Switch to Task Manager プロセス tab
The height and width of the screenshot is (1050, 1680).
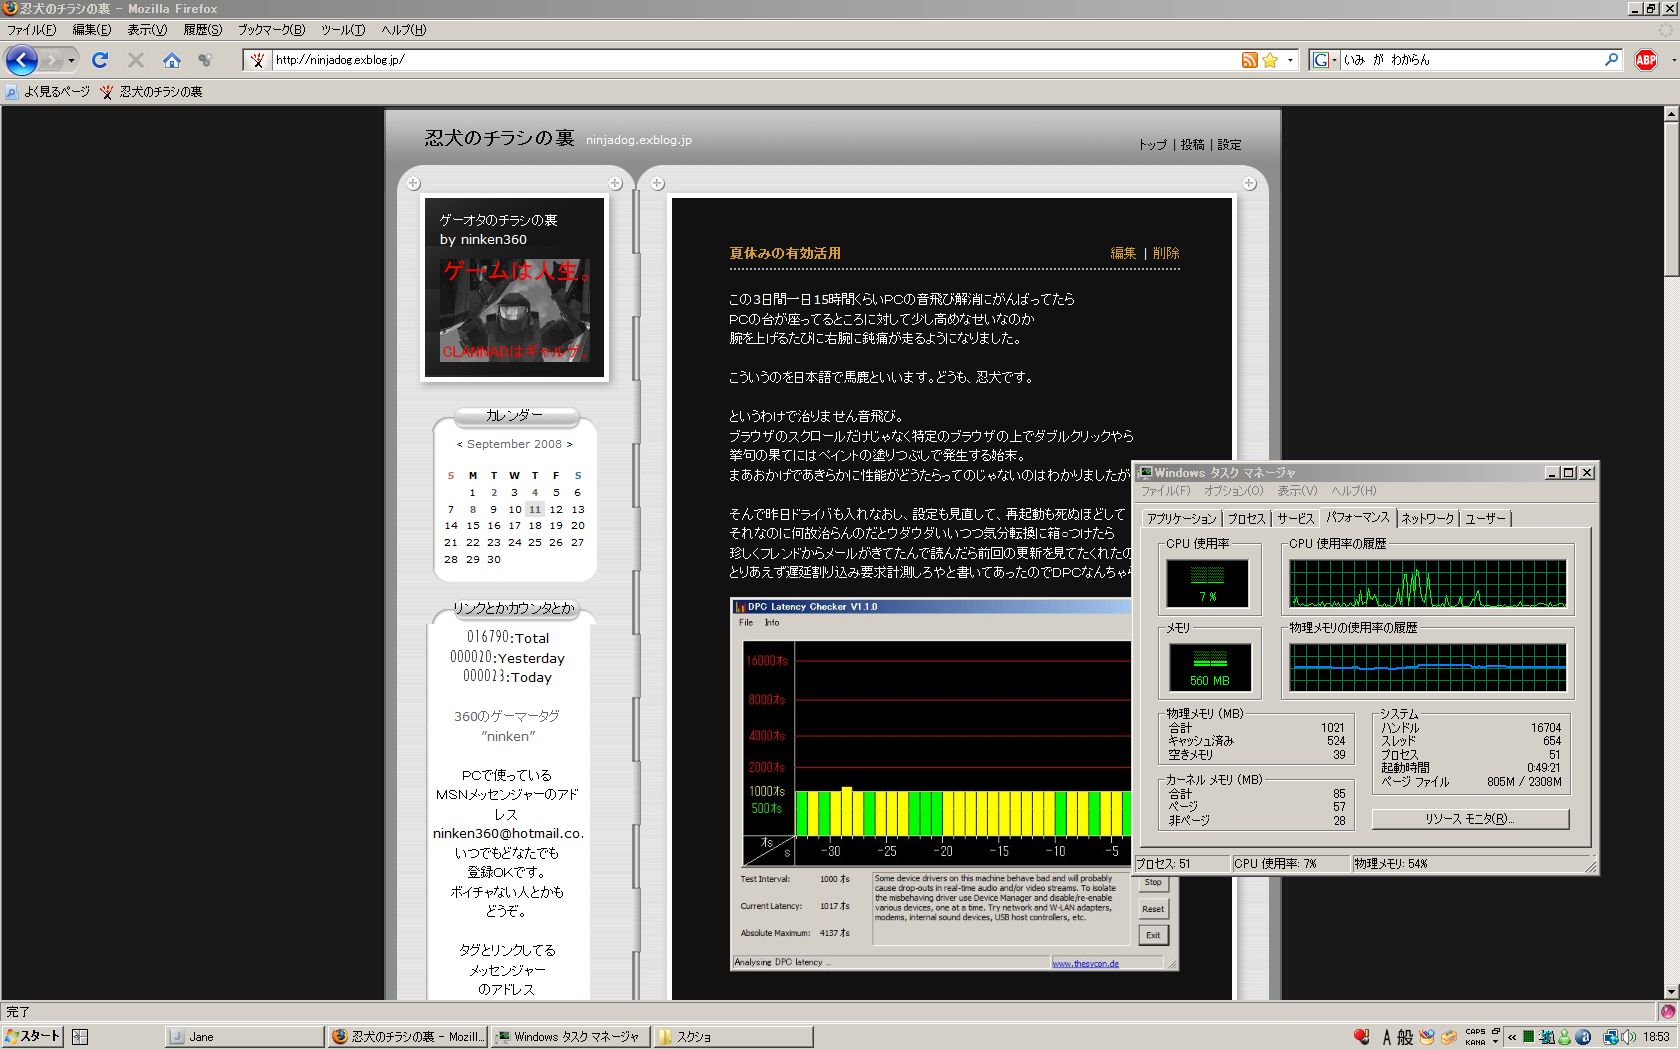pos(1246,519)
